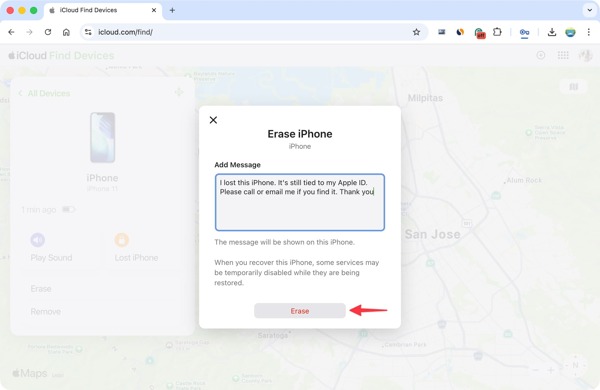Viewport: 600px width, 390px height.
Task: Zoom out on the map with minus
Action: 535,370
